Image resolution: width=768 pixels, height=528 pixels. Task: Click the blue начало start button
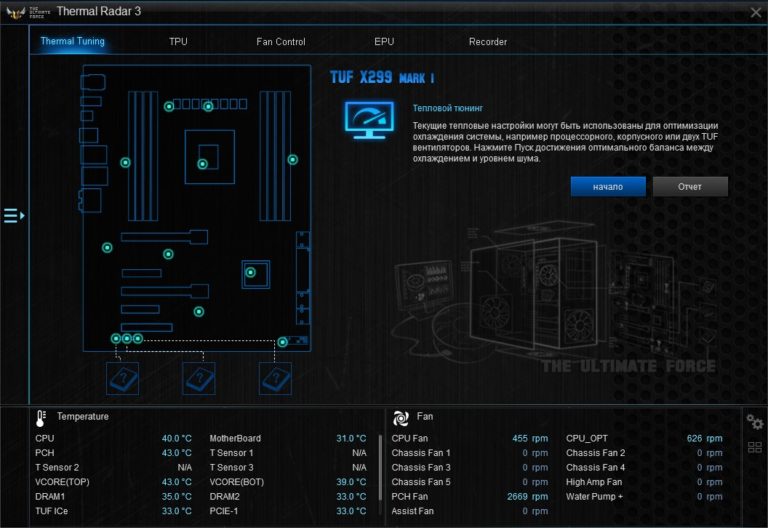[x=608, y=187]
